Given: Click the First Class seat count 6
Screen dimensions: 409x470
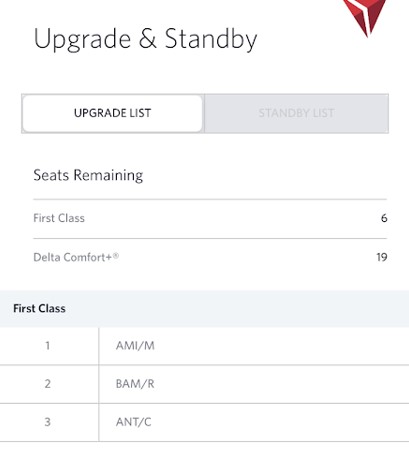Looking at the screenshot, I should coord(384,218).
